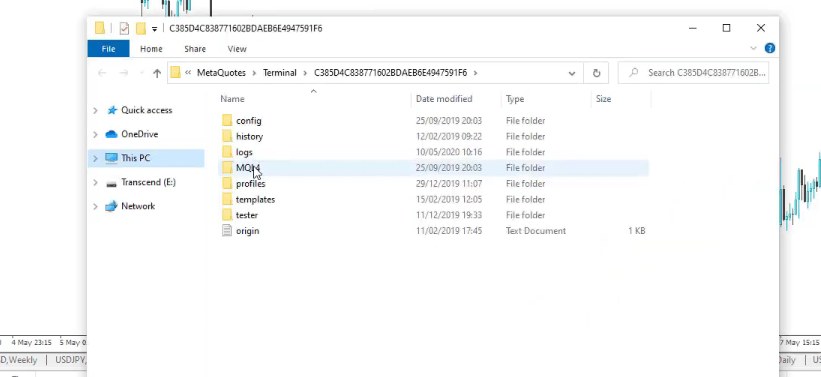
Task: Expand This PC tree node
Action: [95, 158]
